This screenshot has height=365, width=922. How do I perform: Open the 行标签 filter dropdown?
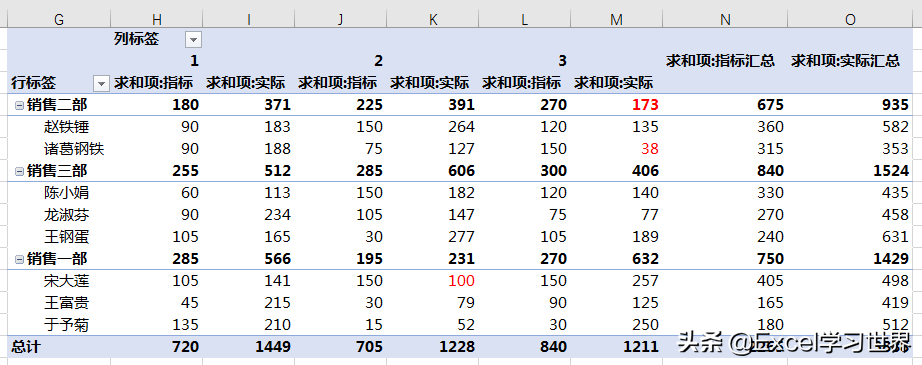click(102, 84)
